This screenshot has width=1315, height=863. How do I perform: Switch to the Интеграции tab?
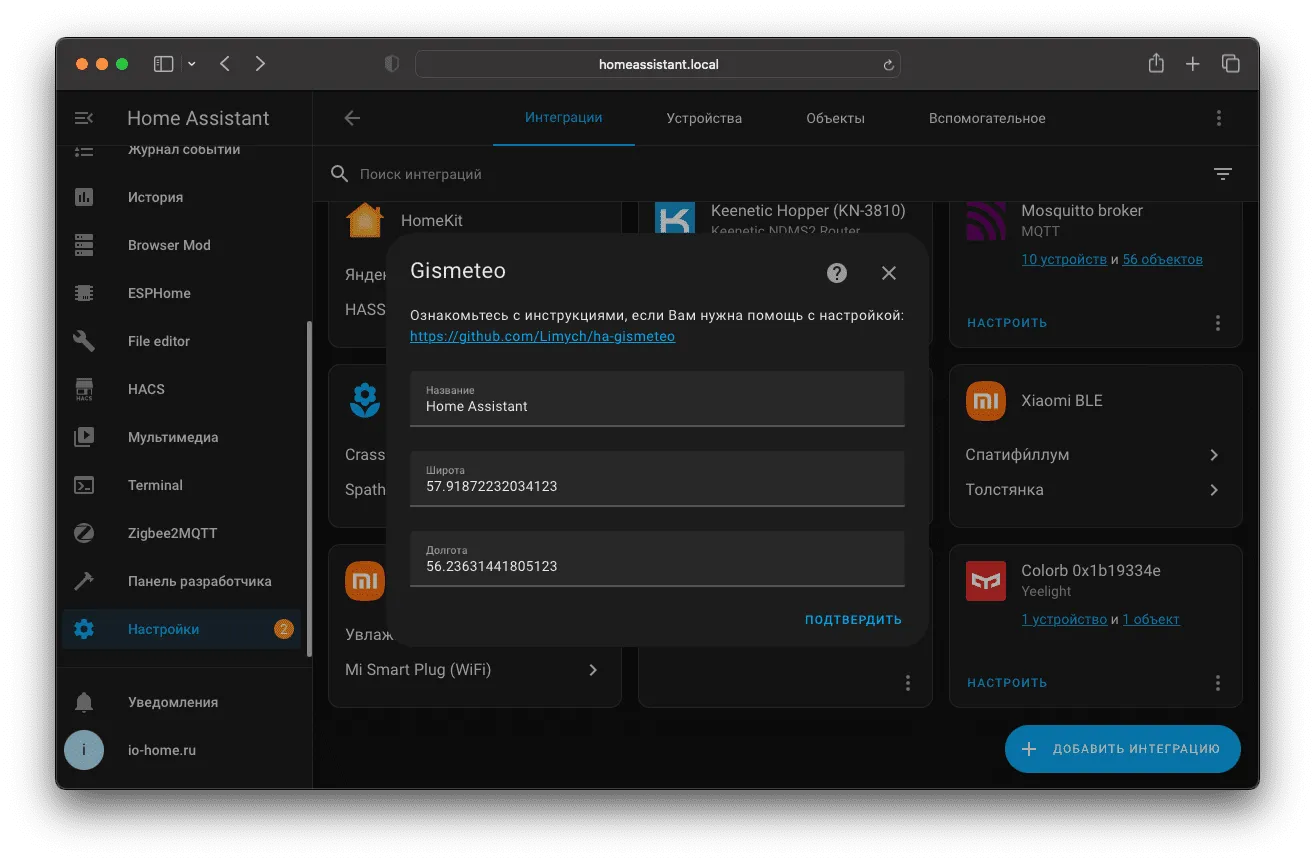(x=564, y=118)
